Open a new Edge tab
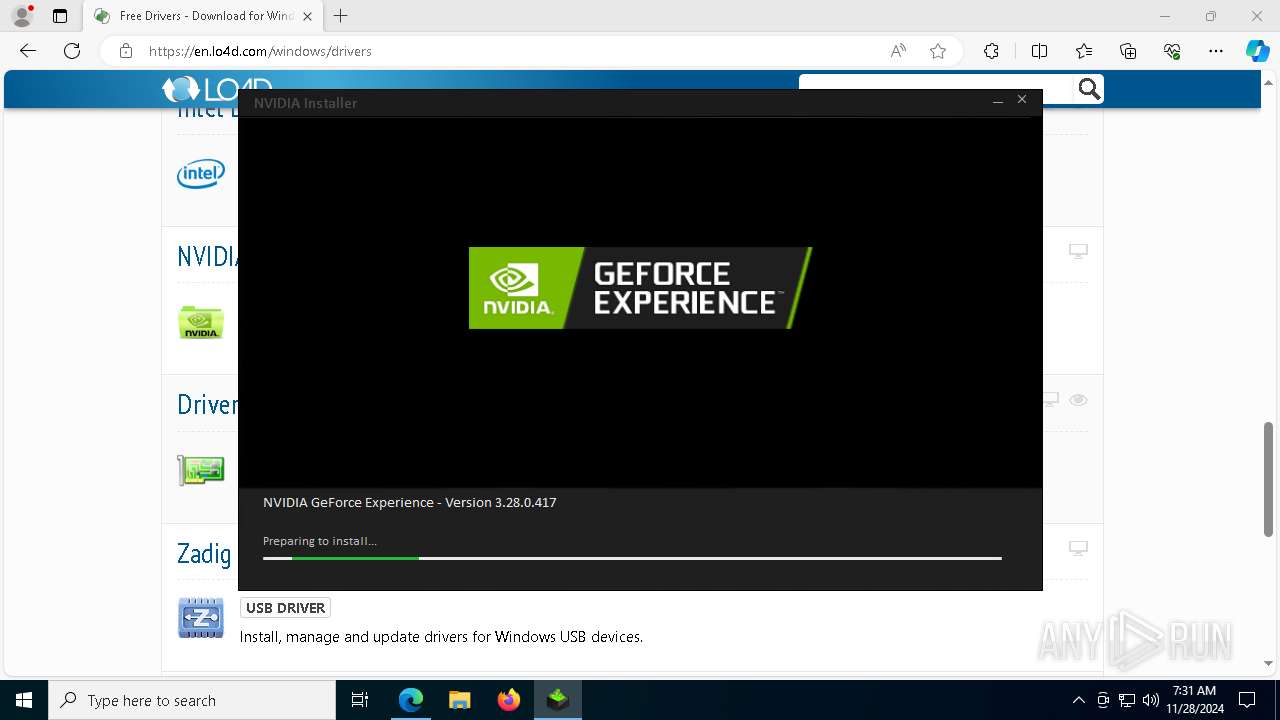Screen dimensions: 1280x720 pyautogui.click(x=341, y=16)
